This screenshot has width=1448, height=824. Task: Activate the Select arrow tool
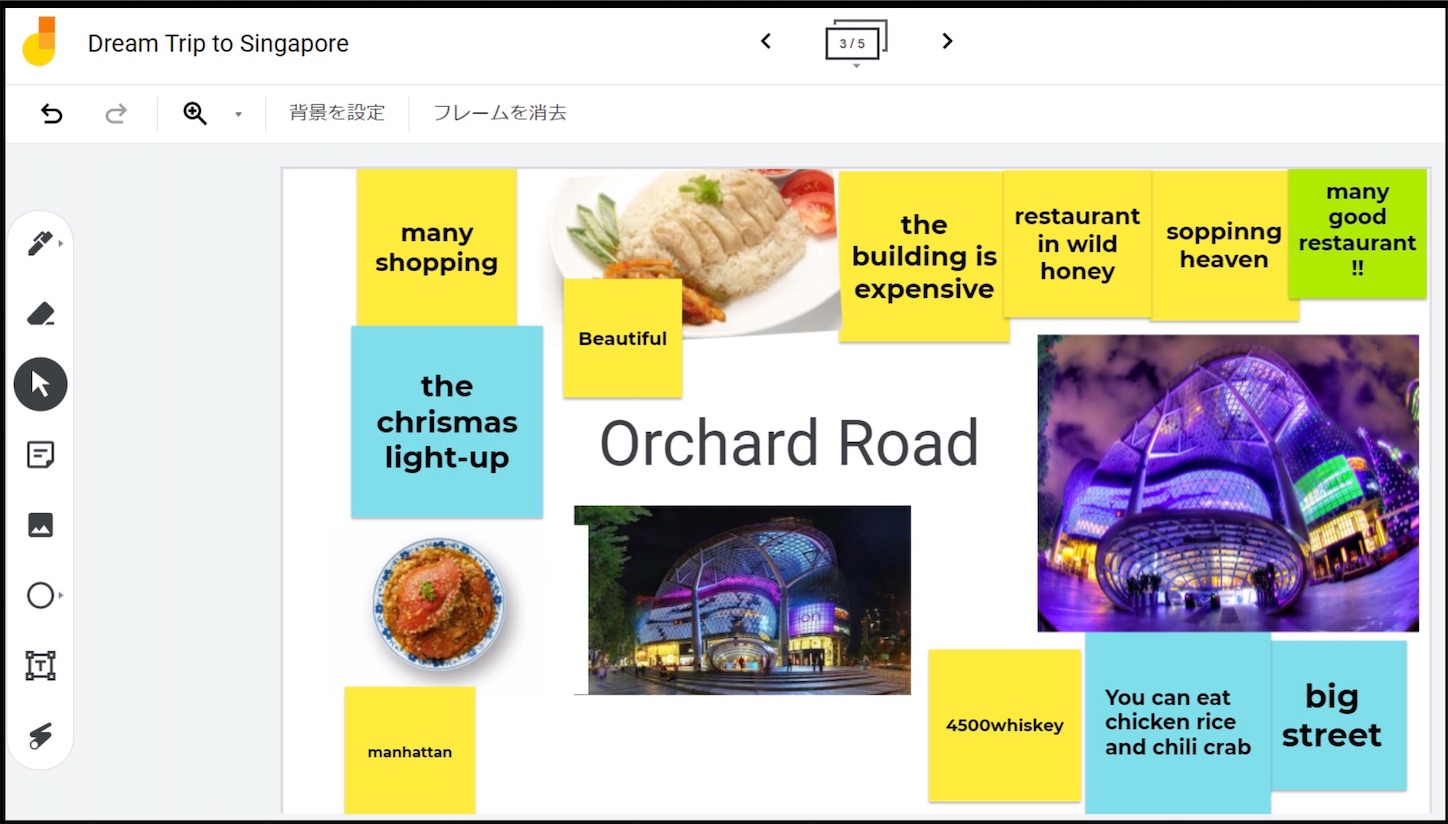coord(40,384)
